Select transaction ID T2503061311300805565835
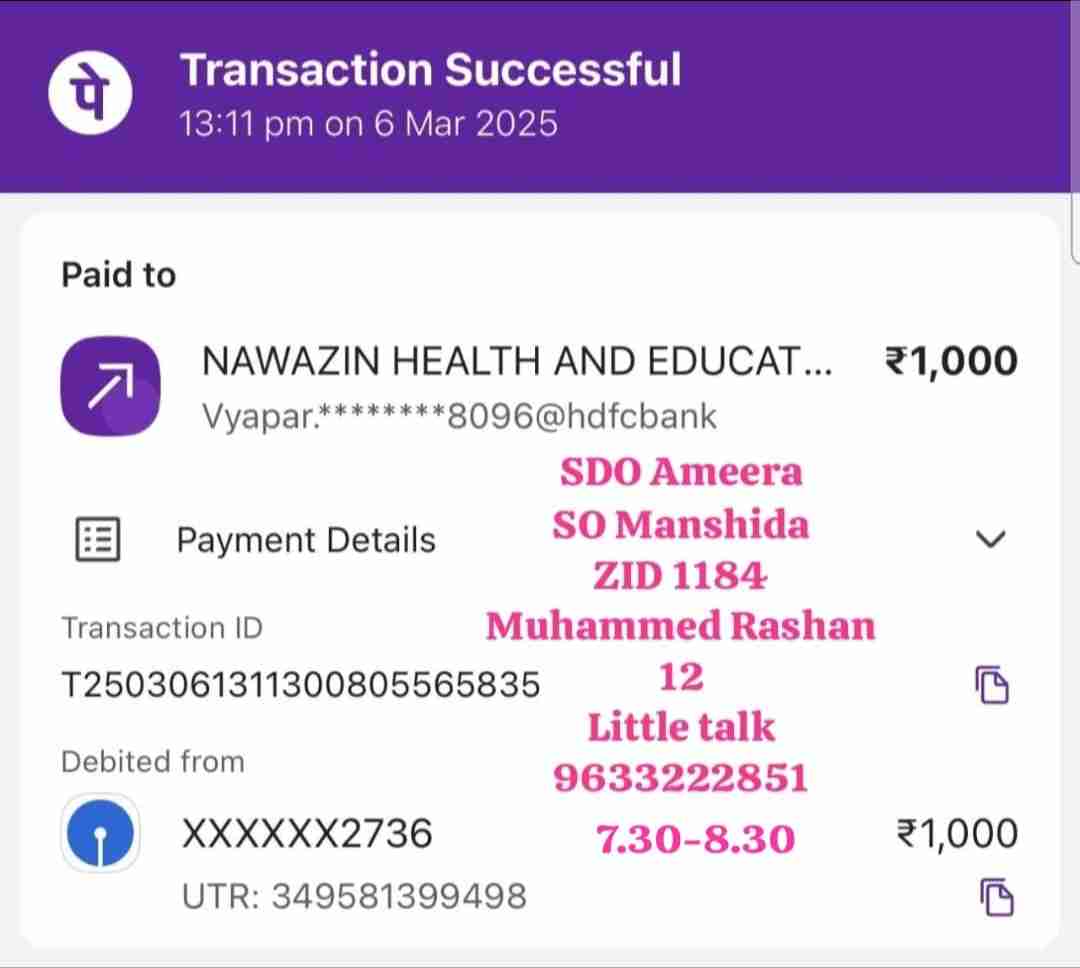 pyautogui.click(x=301, y=685)
